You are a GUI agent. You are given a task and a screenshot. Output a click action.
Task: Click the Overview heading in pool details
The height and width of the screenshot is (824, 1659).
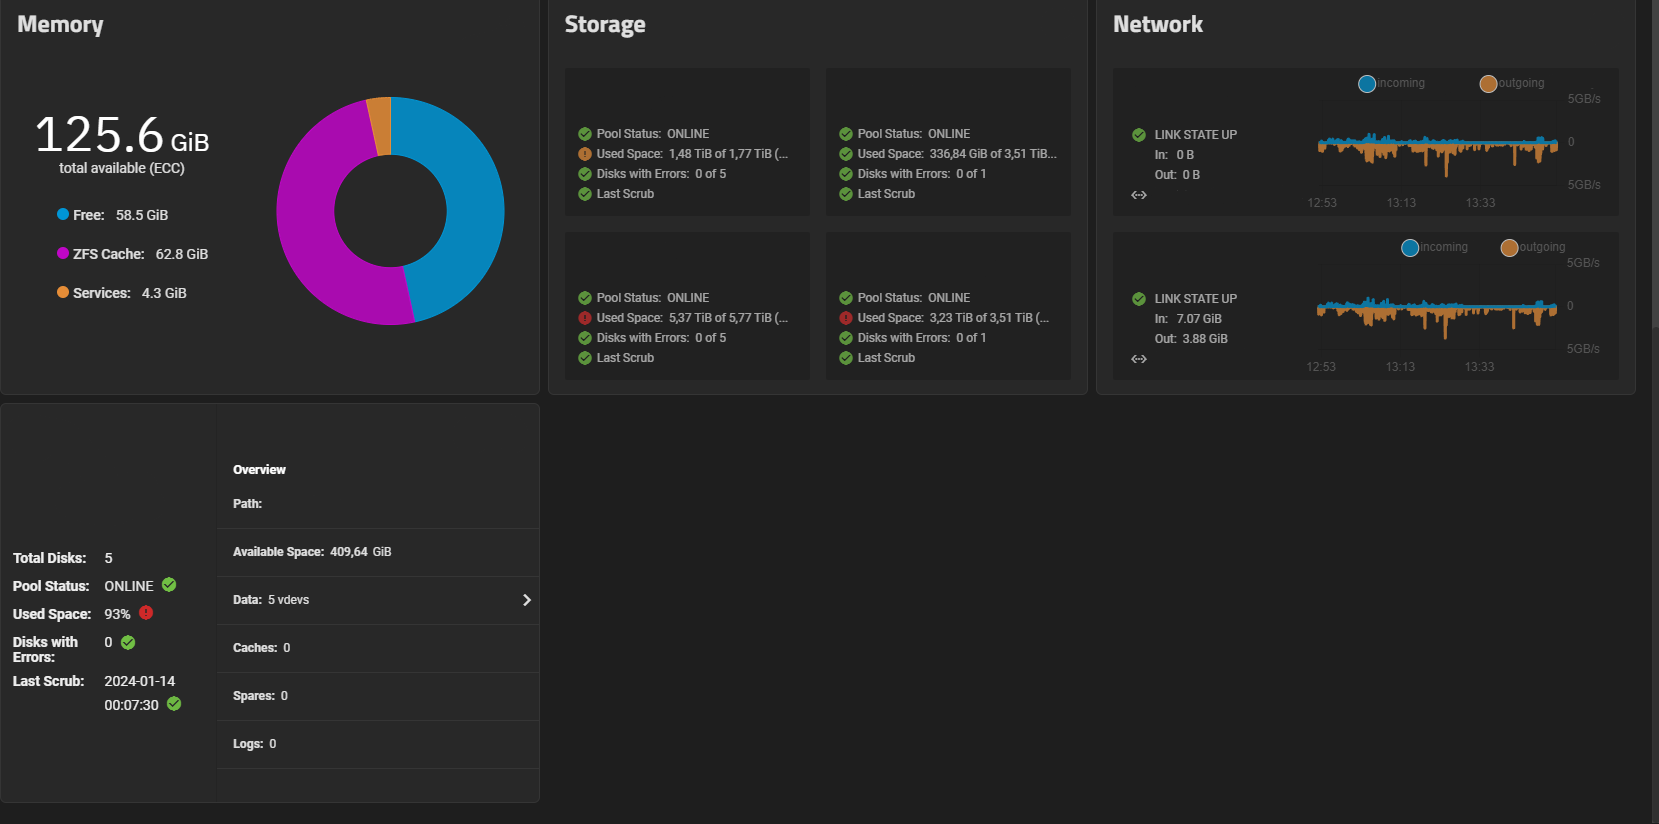[259, 470]
